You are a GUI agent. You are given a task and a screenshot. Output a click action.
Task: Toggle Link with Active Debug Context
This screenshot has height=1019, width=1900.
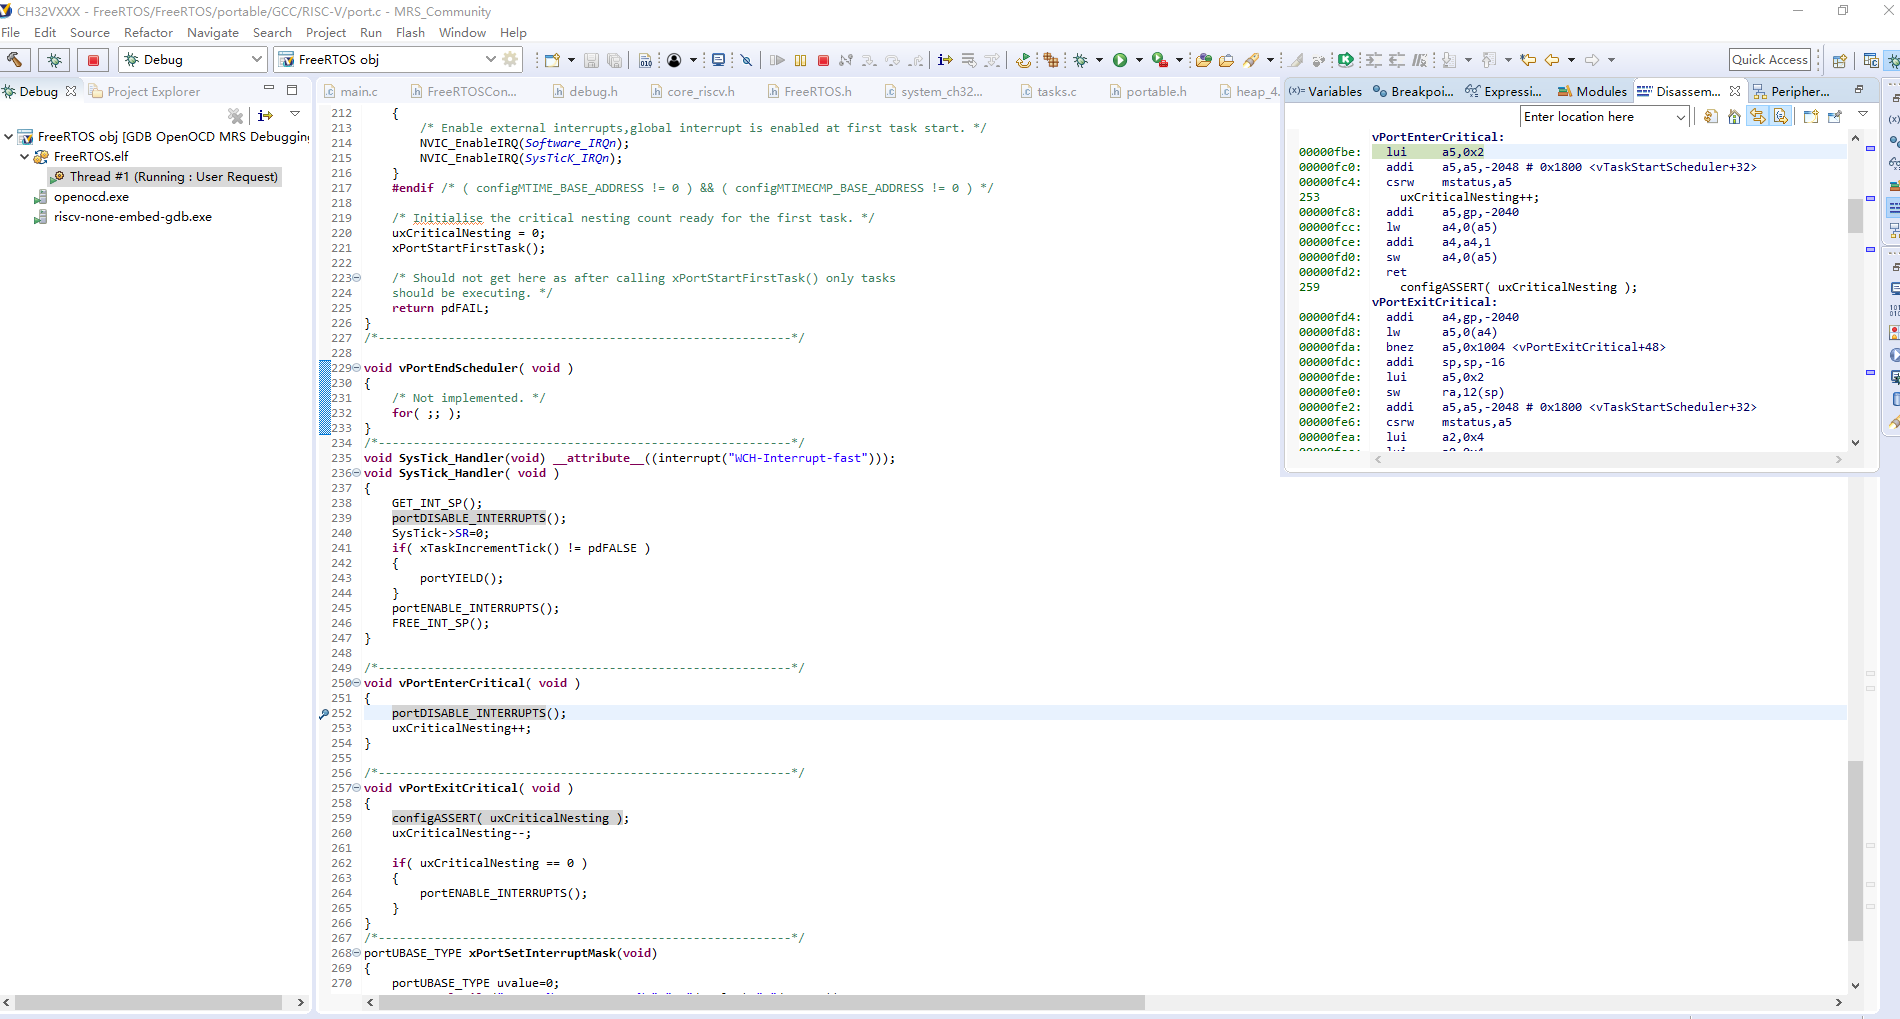[1757, 117]
